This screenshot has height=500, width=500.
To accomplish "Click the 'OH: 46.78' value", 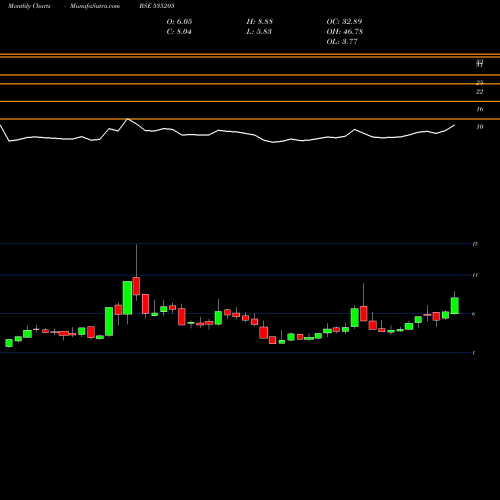I will coord(345,32).
